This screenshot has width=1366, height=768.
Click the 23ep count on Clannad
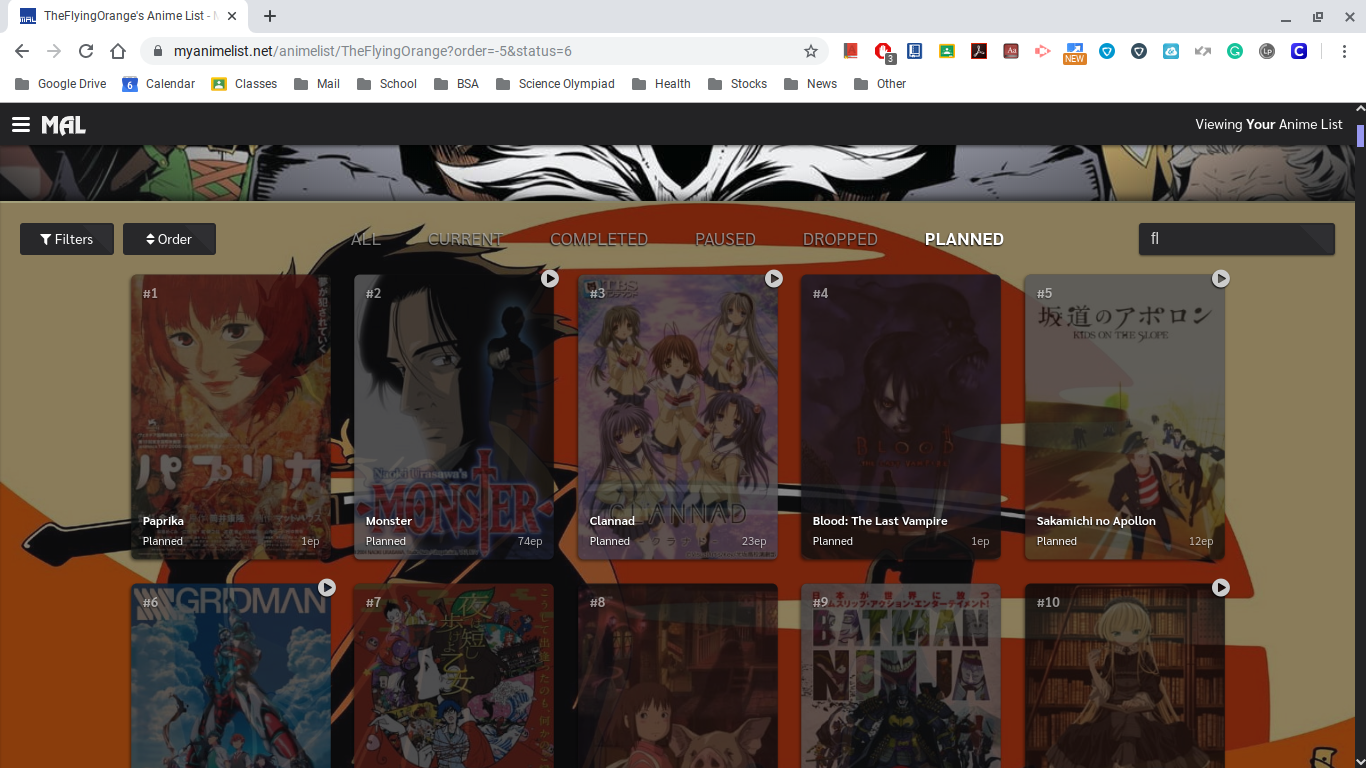pyautogui.click(x=754, y=541)
